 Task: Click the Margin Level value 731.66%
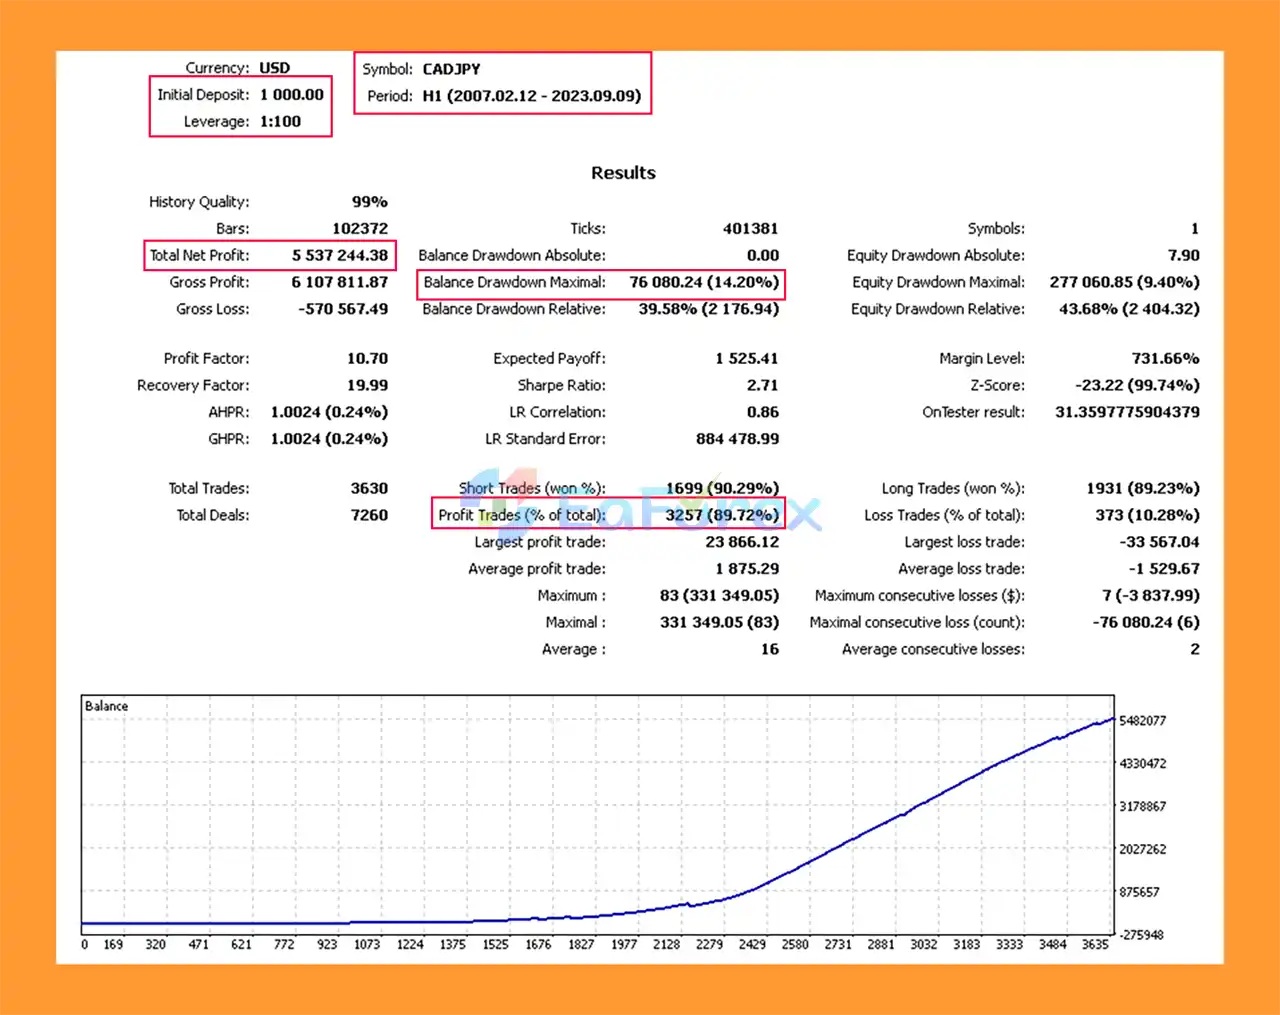click(x=1166, y=359)
